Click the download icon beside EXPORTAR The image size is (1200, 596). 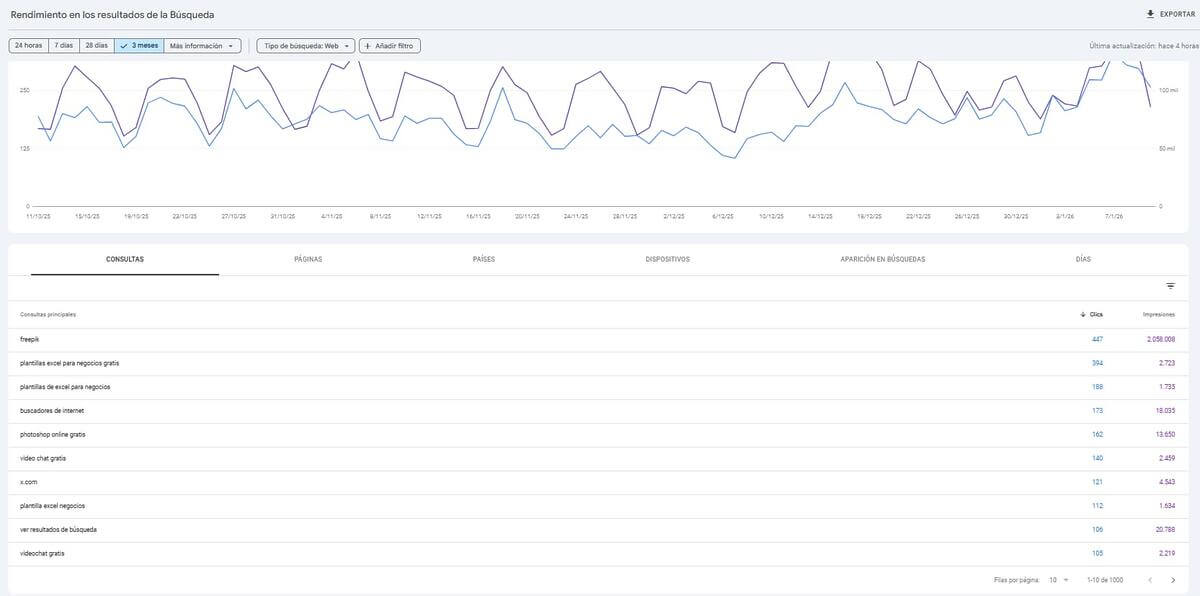pyautogui.click(x=1148, y=12)
